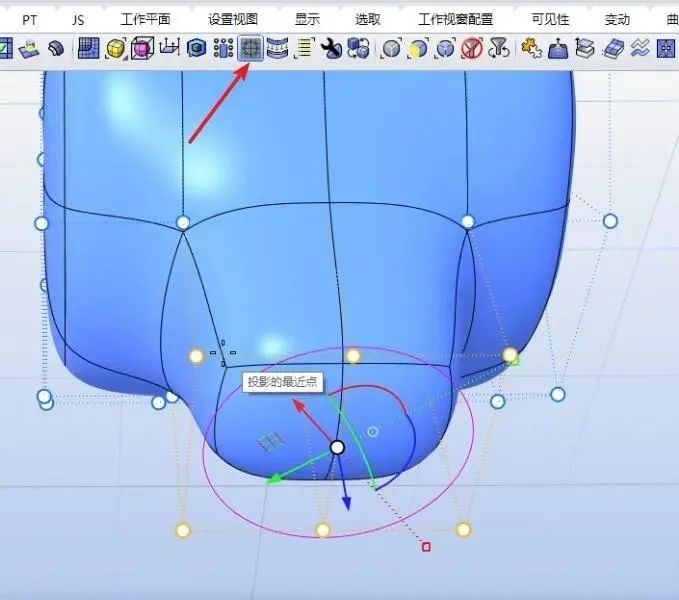Select yellow control point near green square handle
679x600 pixels.
[510, 355]
